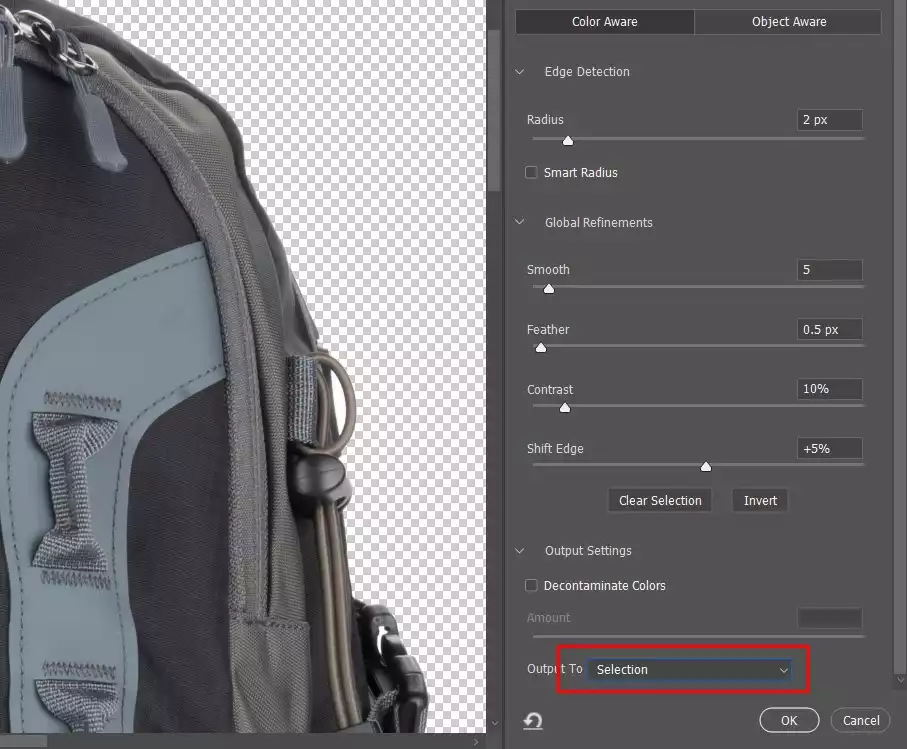907x749 pixels.
Task: Confirm changes with the OK button
Action: tap(789, 720)
